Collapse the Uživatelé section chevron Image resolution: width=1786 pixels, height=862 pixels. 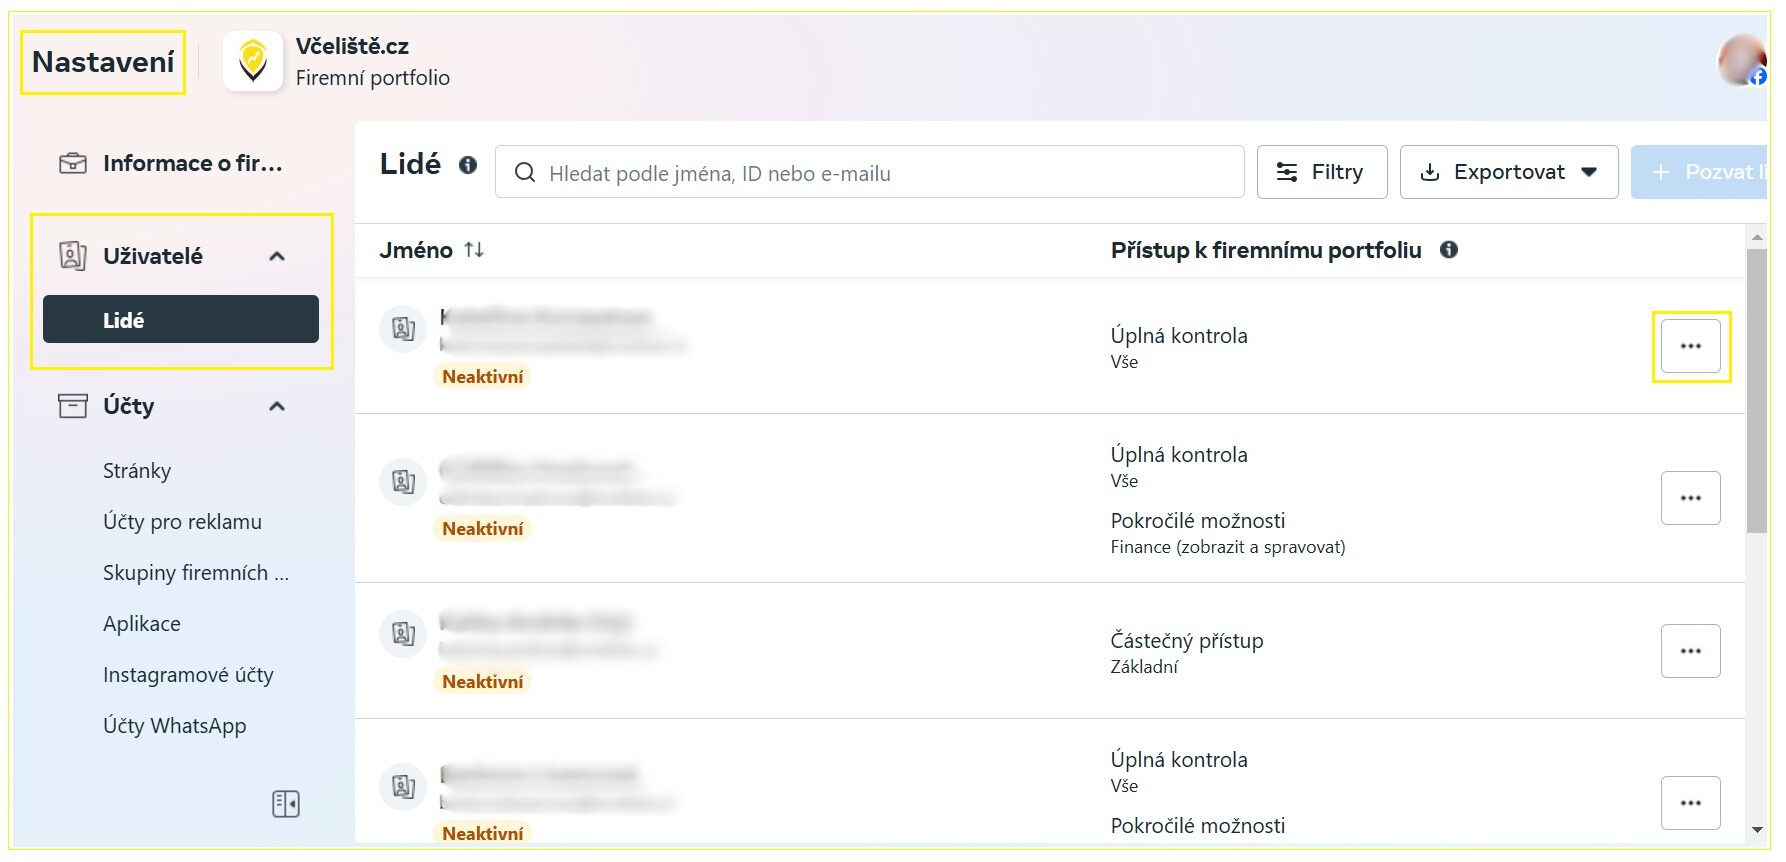[277, 256]
